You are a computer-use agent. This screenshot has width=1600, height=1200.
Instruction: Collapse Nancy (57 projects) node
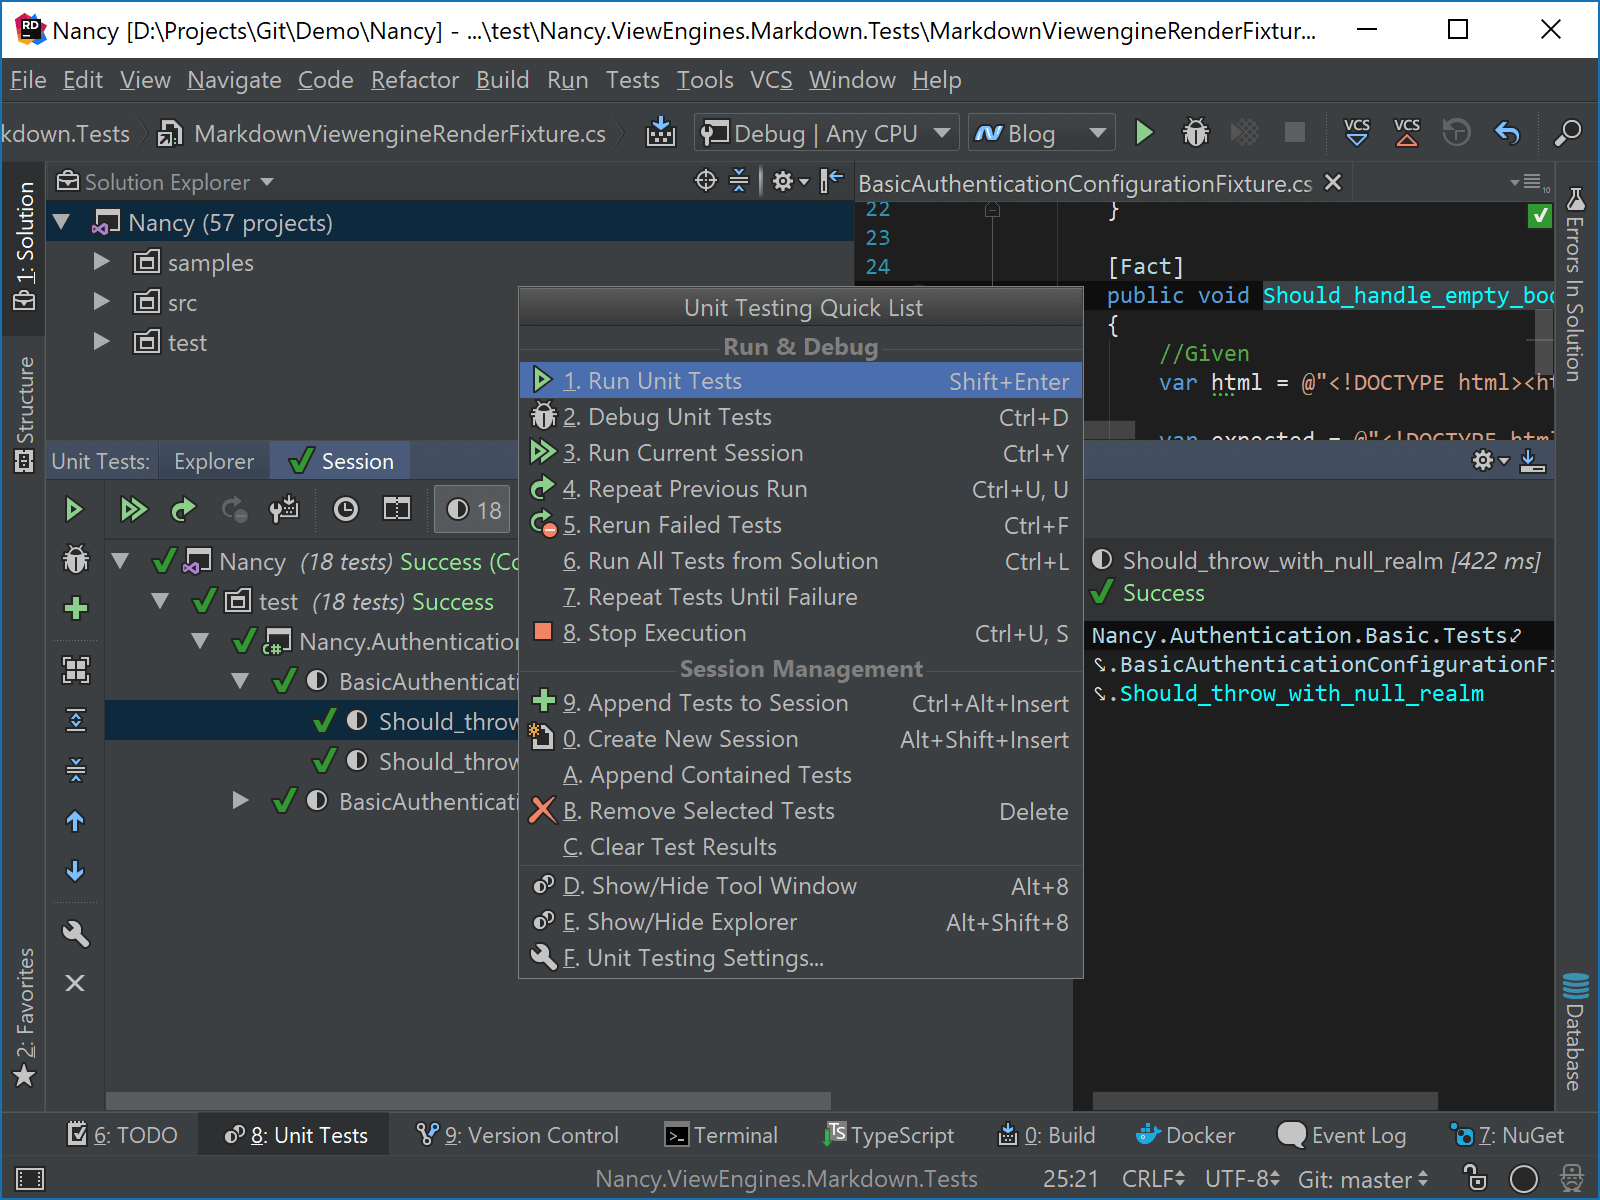62,222
